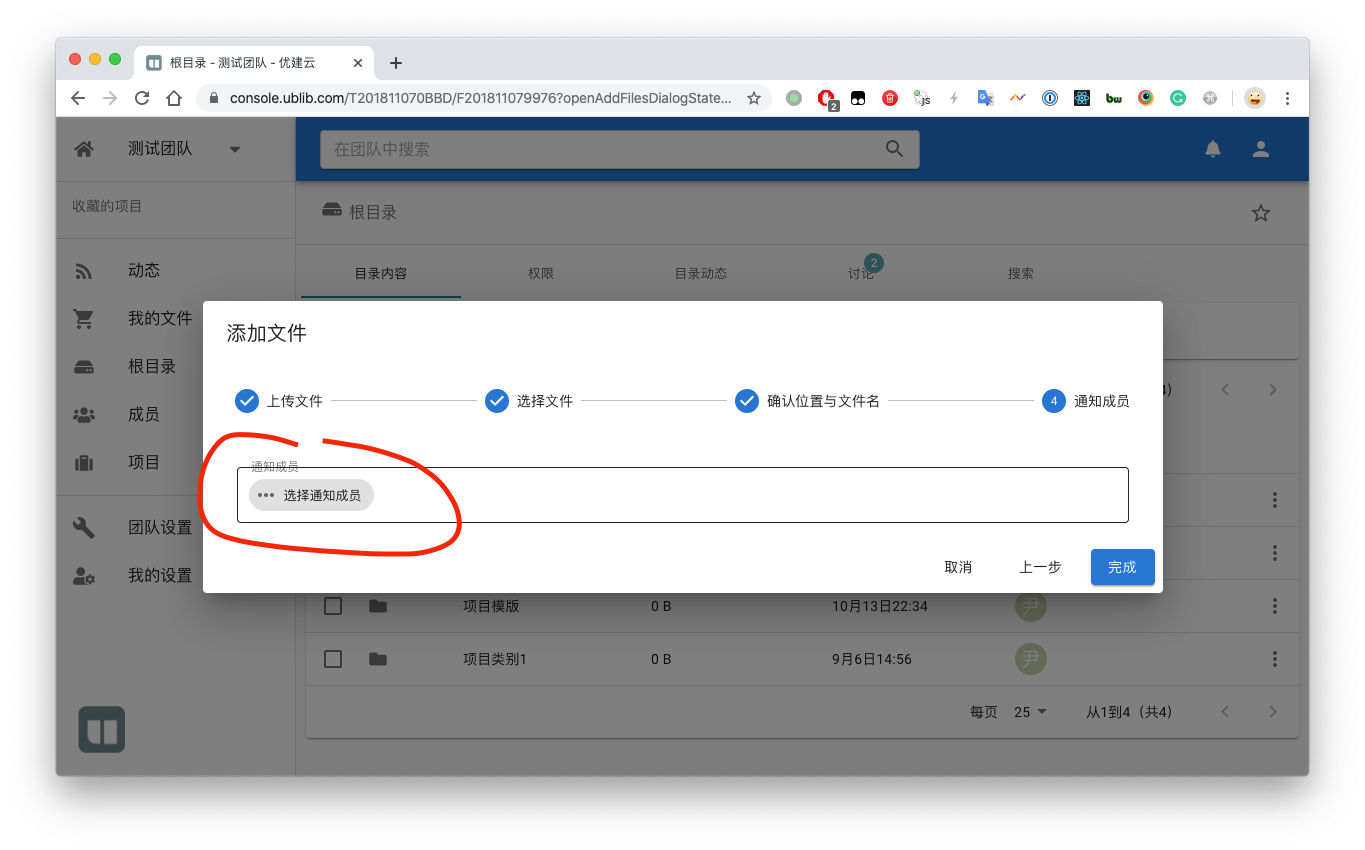Expand the 测试团队 team dropdown
This screenshot has width=1365, height=850.
[x=235, y=150]
